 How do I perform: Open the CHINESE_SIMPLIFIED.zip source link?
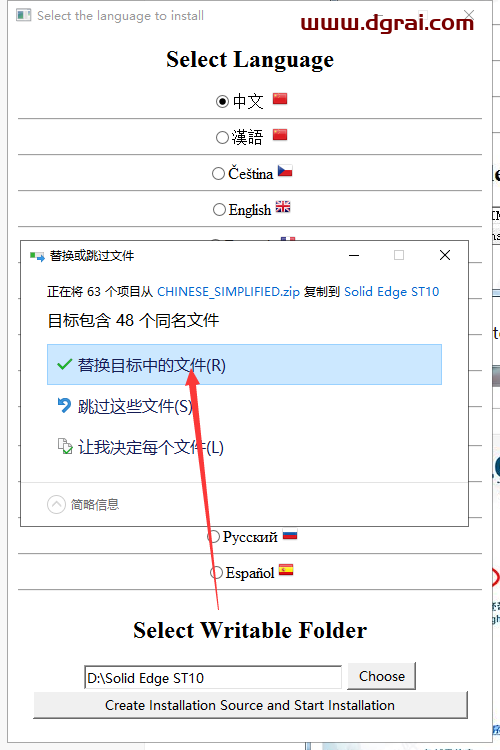[x=228, y=292]
